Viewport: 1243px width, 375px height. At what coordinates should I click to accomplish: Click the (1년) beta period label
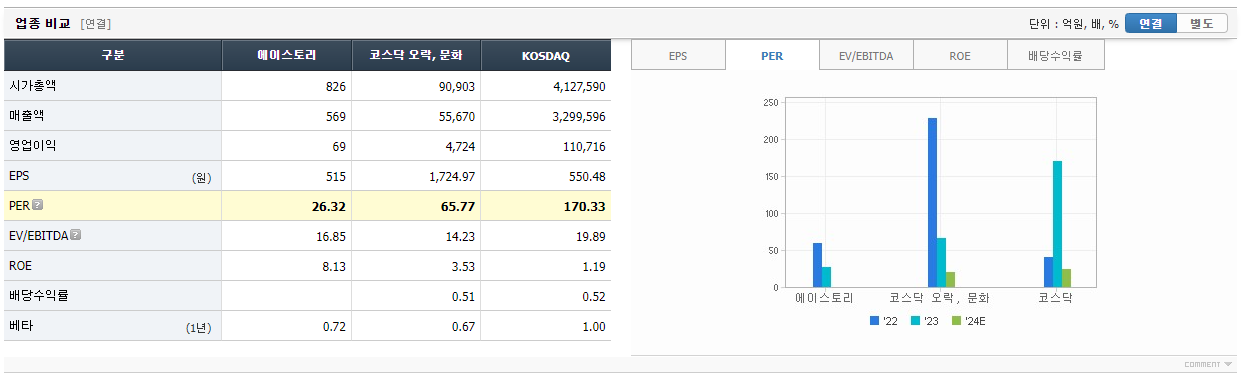click(198, 327)
